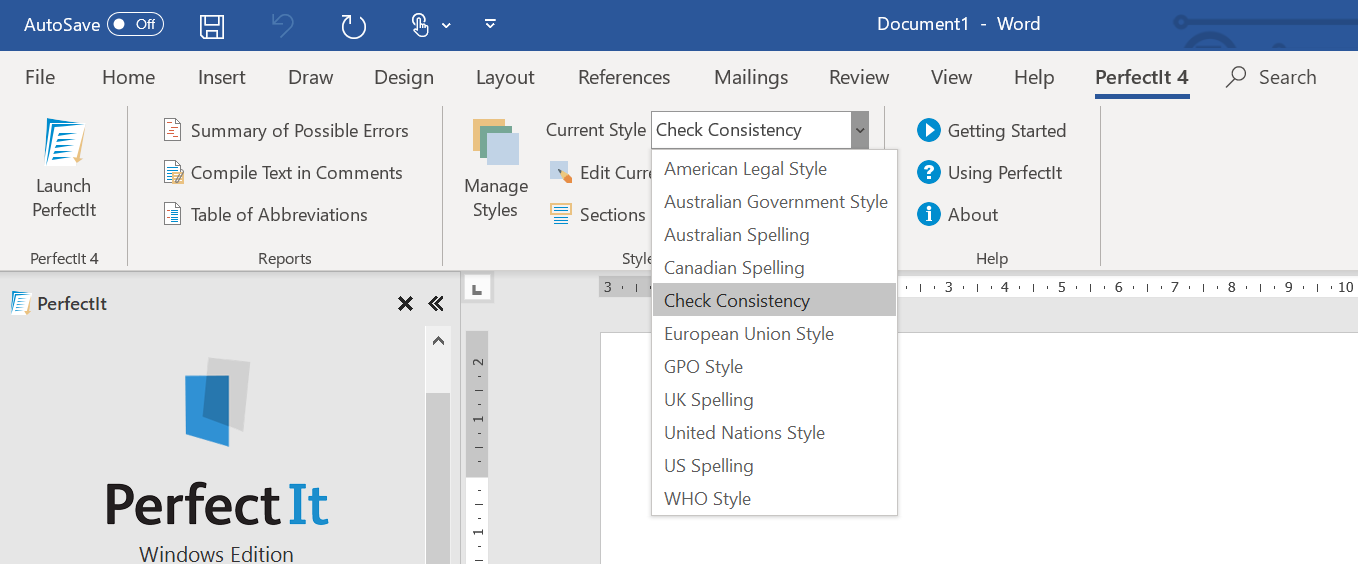Open the View tab
Viewport: 1358px width, 564px height.
[951, 77]
